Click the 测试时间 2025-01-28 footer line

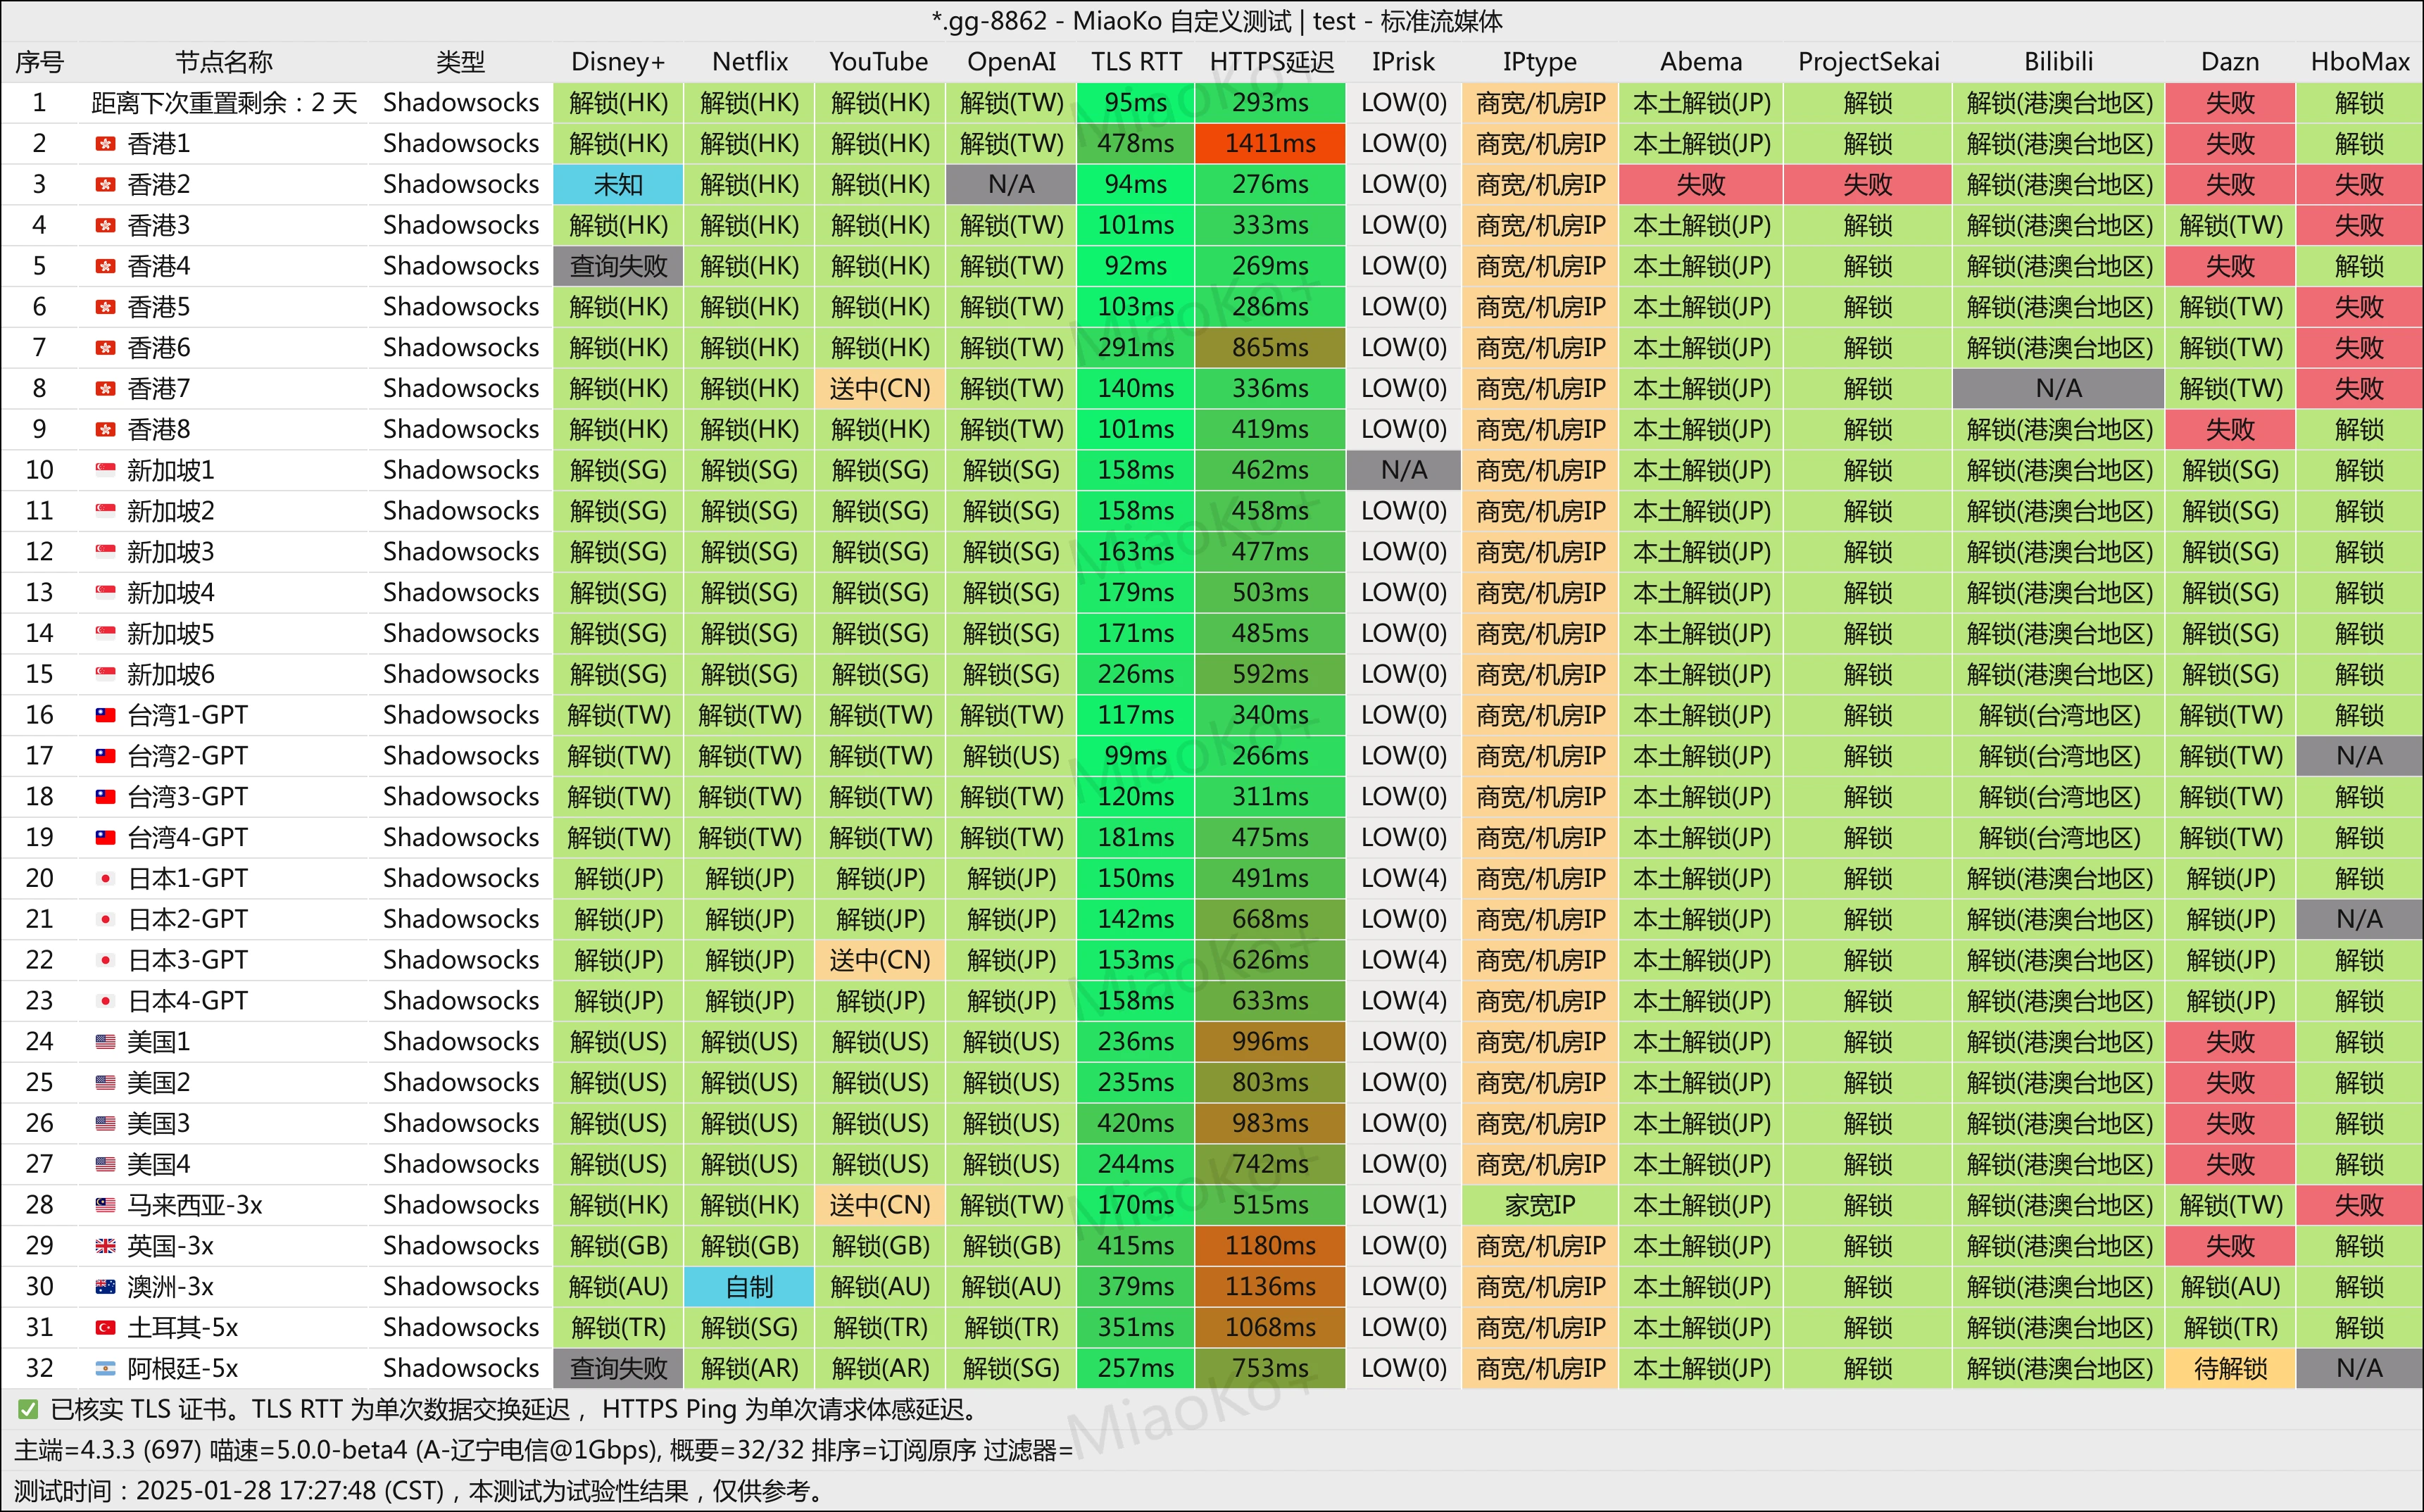click(x=420, y=1491)
